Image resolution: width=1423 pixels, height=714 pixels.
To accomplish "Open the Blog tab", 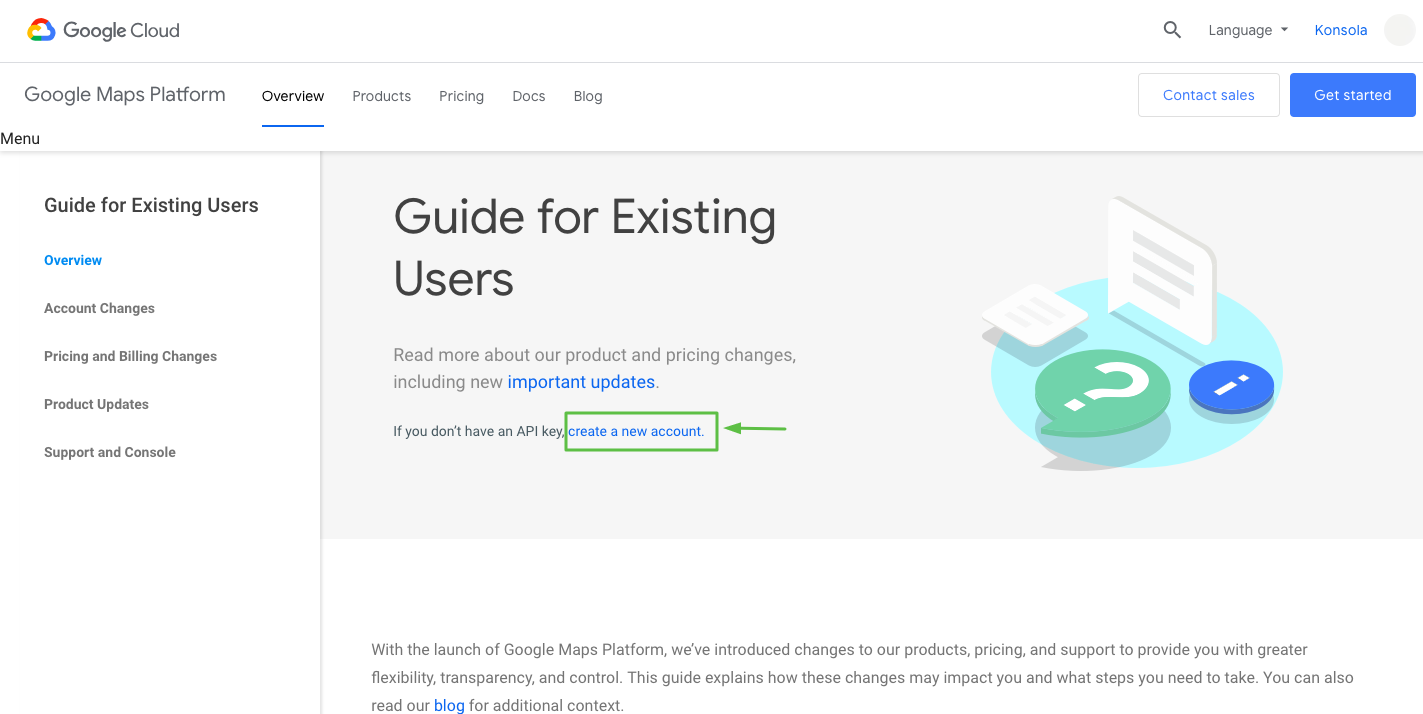I will click(588, 96).
